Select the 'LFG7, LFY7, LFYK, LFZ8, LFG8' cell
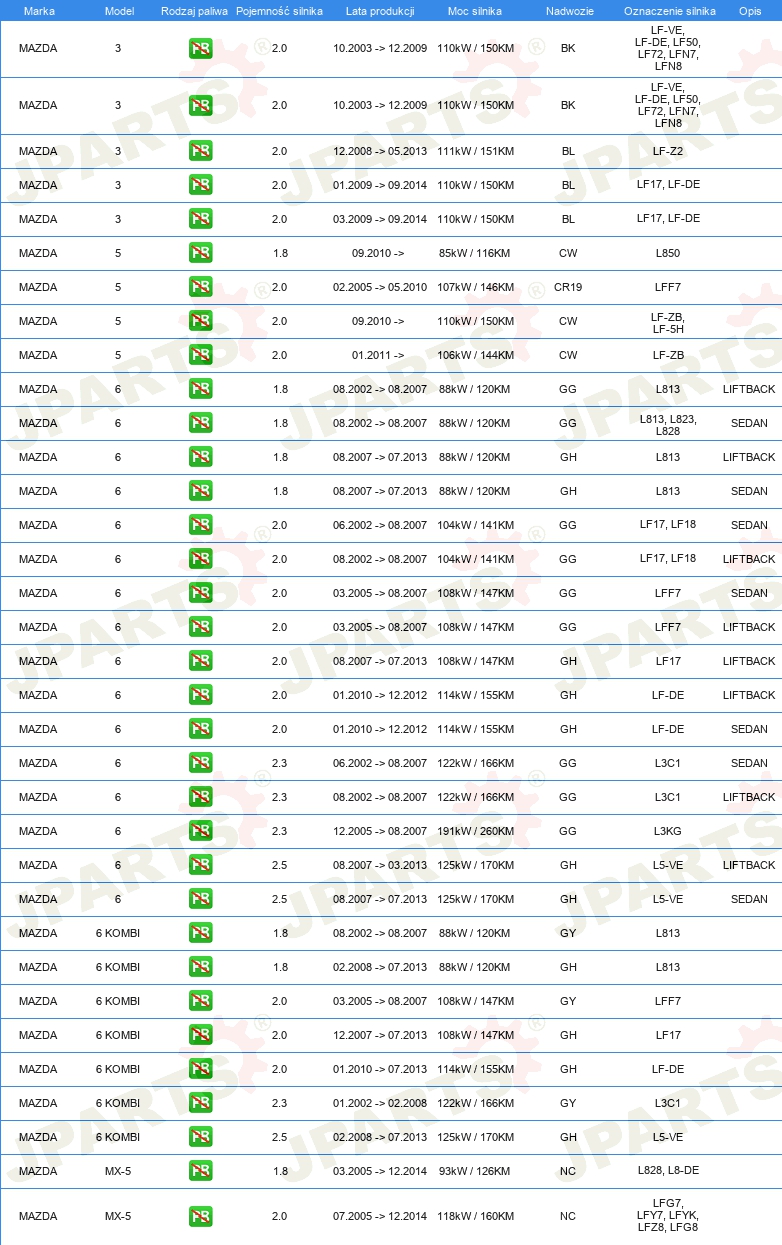The image size is (782, 1245). point(668,1216)
